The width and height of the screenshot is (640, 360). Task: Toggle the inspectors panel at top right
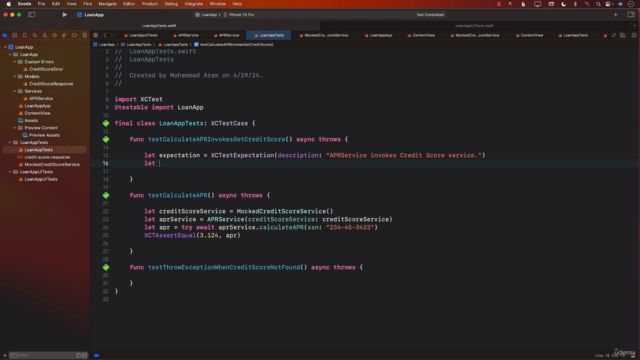[631, 15]
